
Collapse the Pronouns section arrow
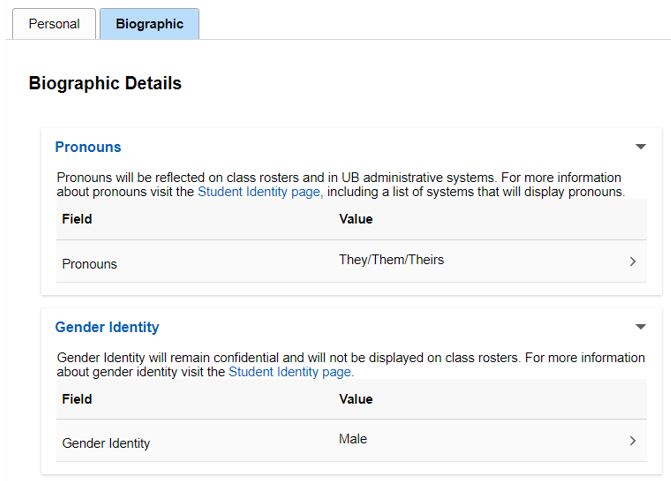[641, 147]
